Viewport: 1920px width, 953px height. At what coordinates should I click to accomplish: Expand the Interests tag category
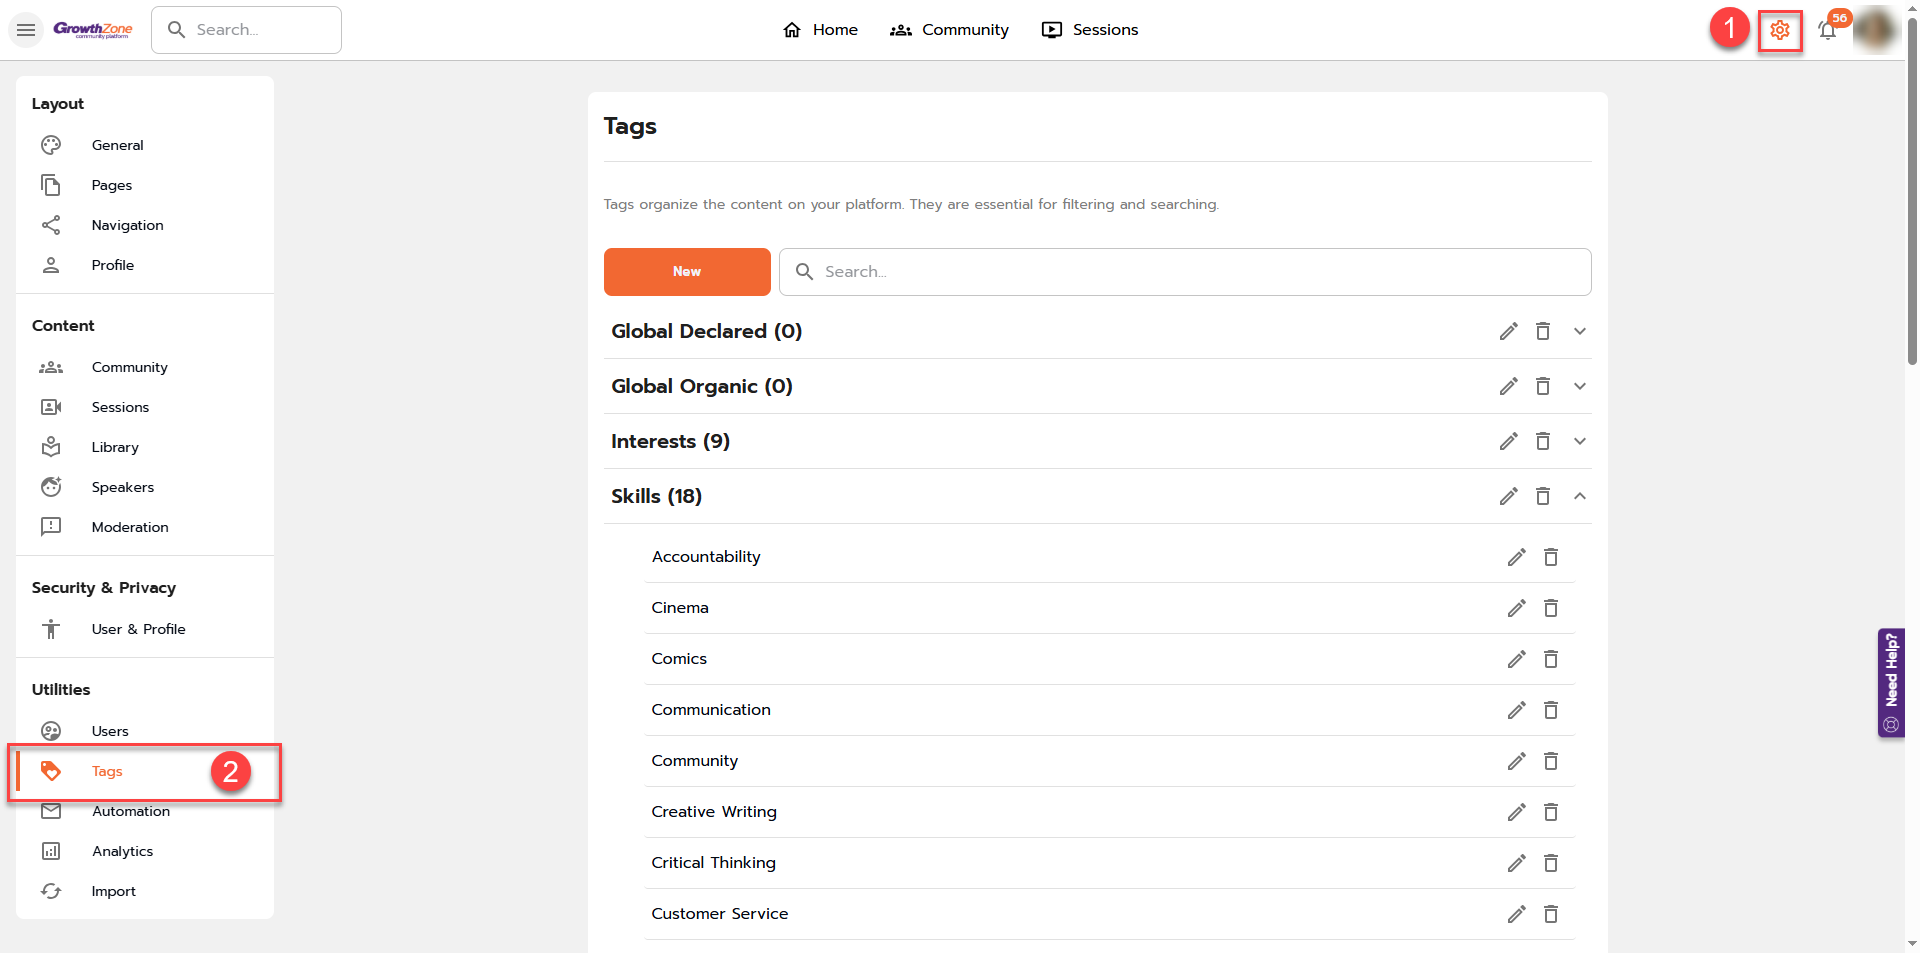click(1580, 441)
